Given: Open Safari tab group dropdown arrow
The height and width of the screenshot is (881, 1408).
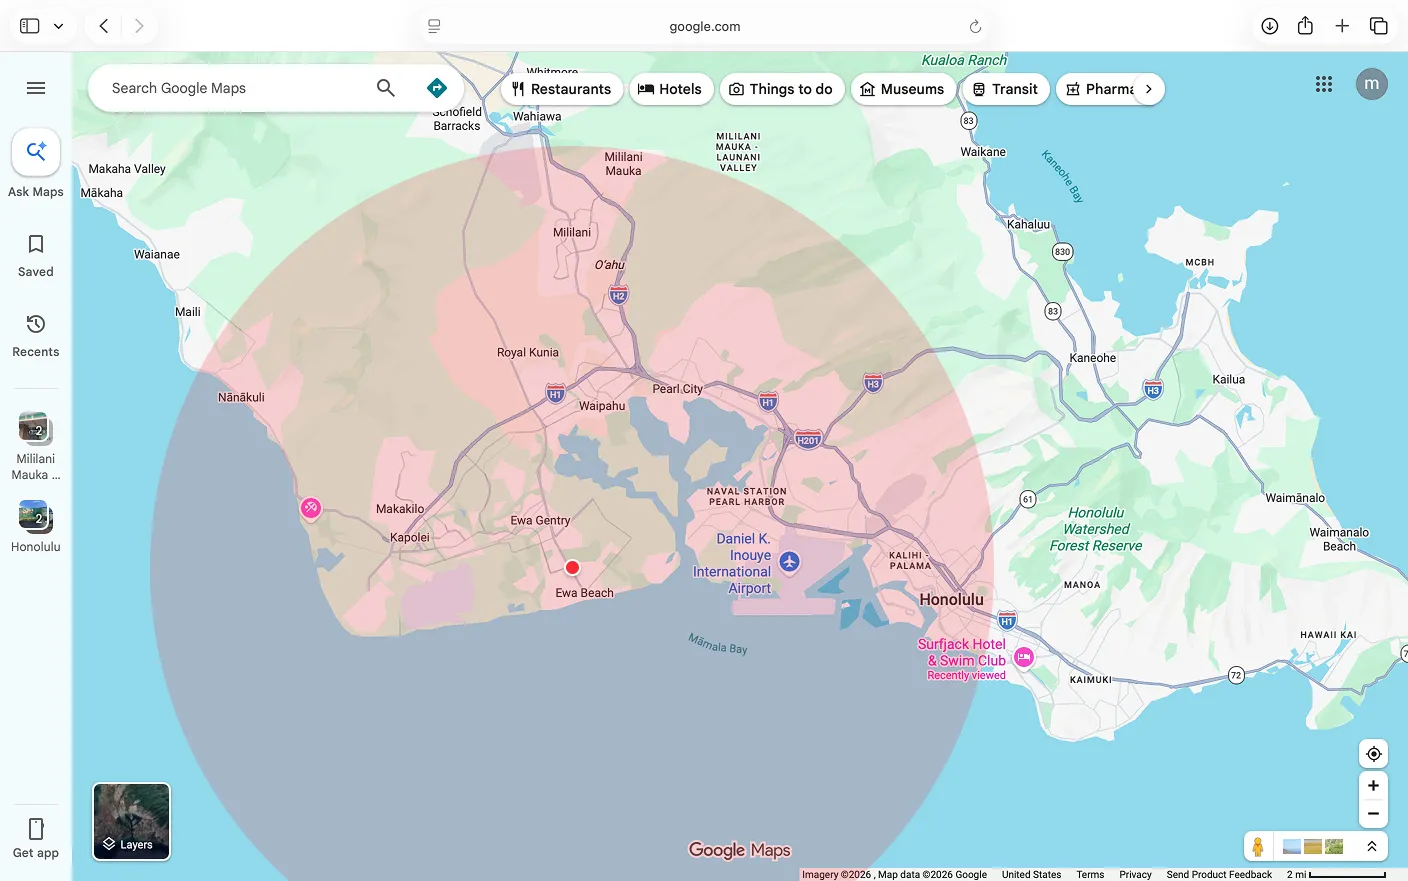Looking at the screenshot, I should pyautogui.click(x=58, y=26).
